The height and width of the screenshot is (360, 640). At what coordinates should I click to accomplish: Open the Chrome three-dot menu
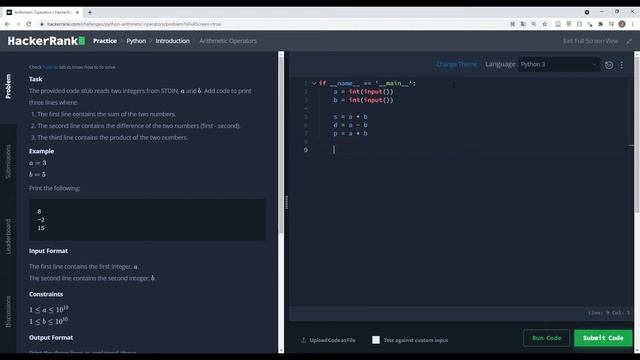pyautogui.click(x=633, y=24)
